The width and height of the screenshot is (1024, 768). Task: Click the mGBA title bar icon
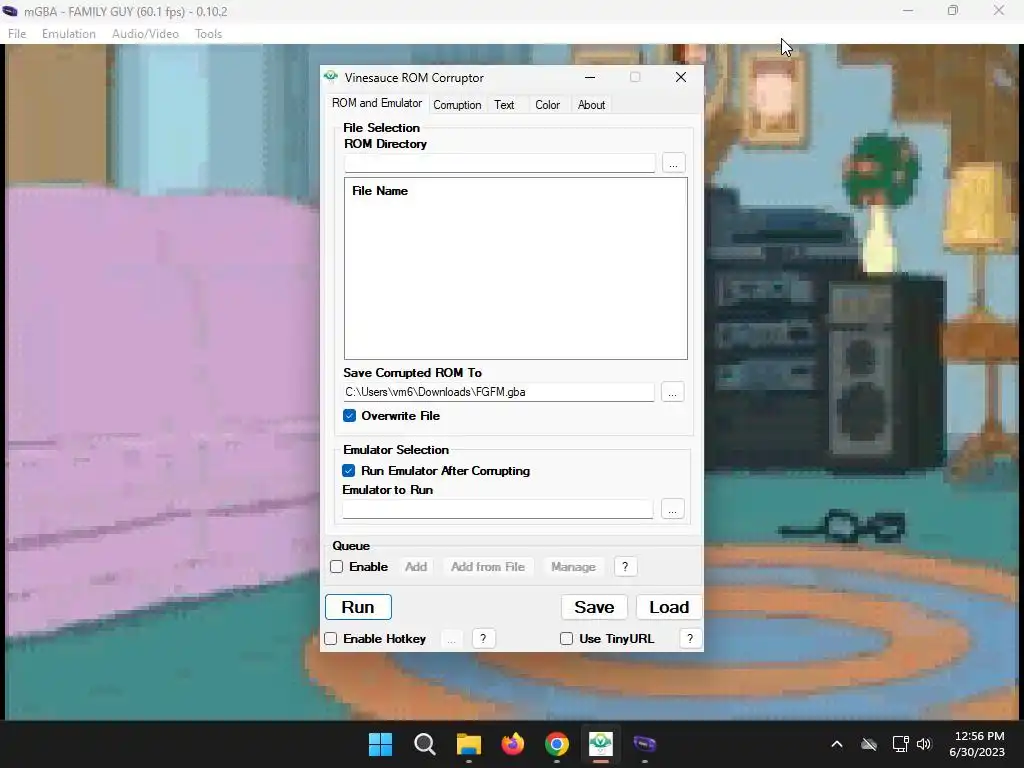click(x=10, y=11)
